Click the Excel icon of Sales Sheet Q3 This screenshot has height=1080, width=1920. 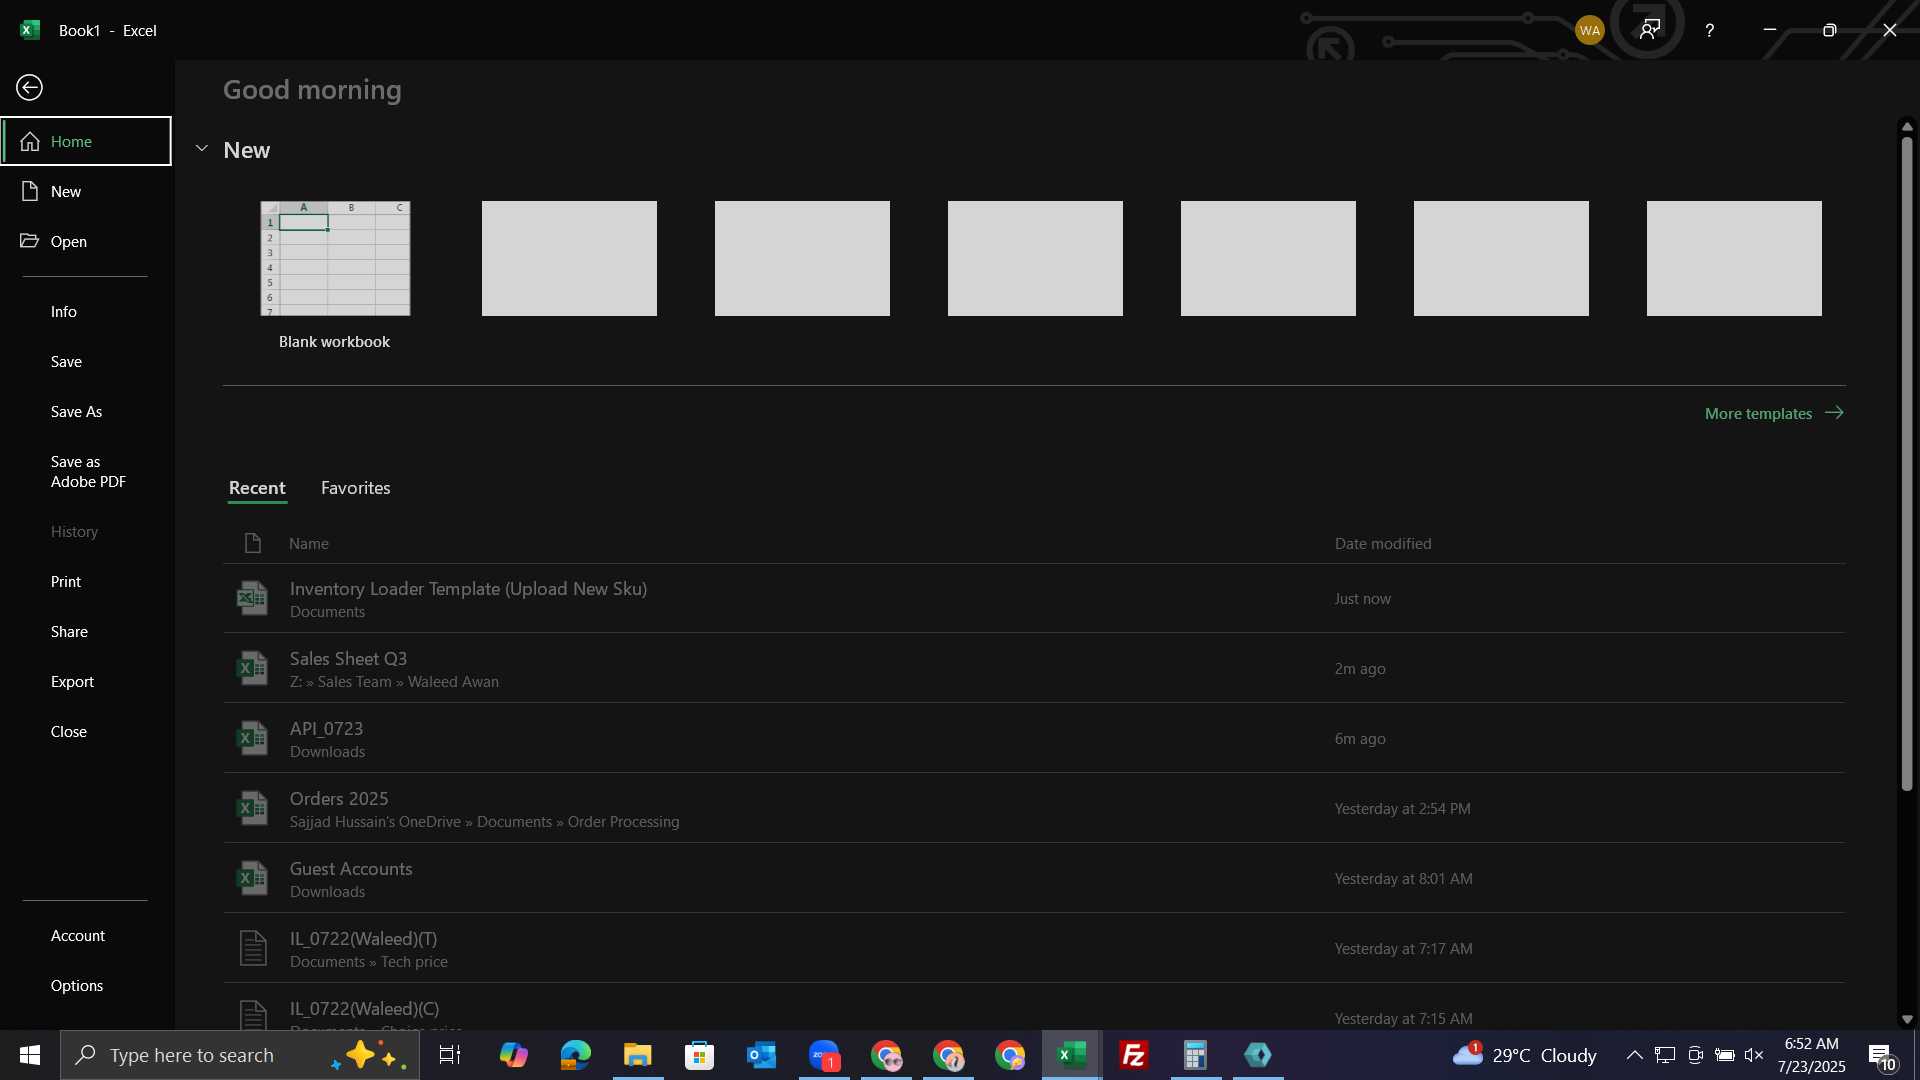coord(252,668)
